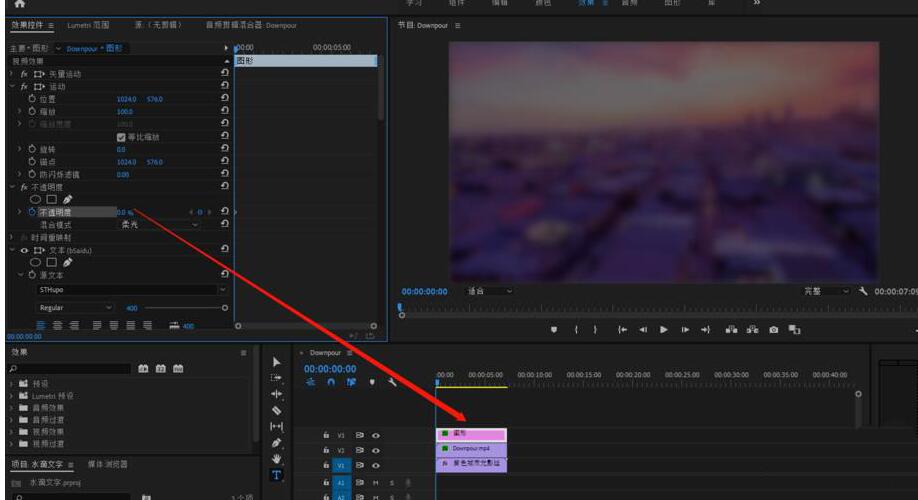Select the Slip tool

276,426
